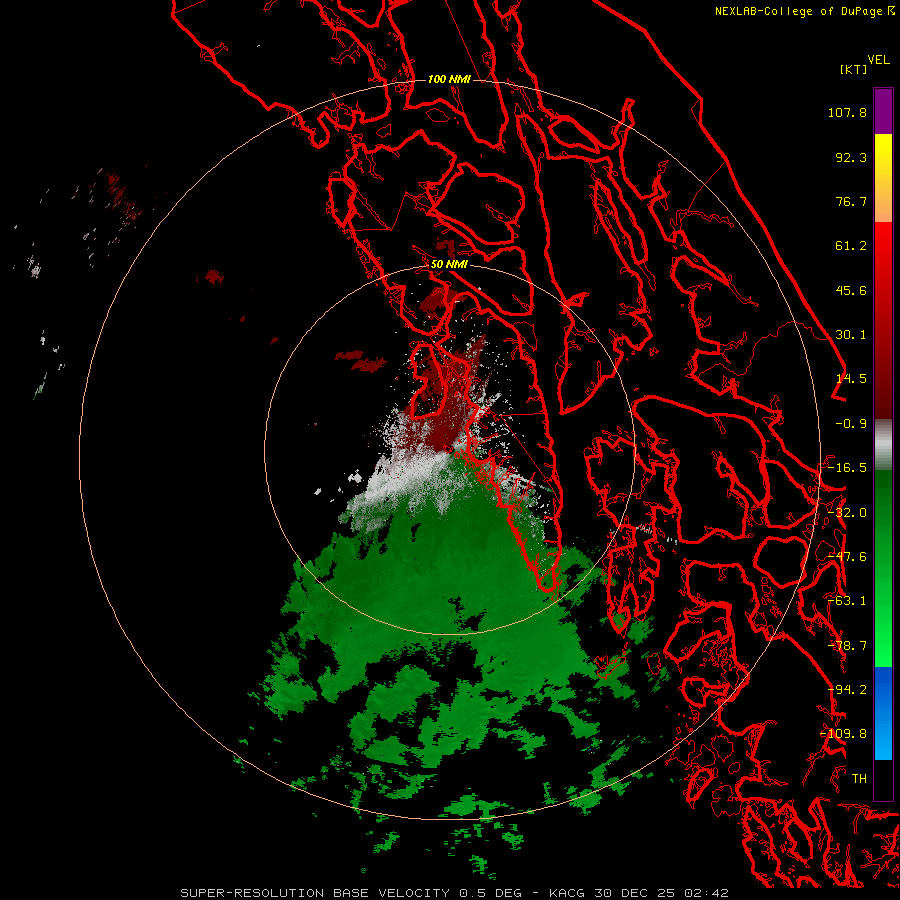Click the -32.0 legend value
This screenshot has width=900, height=900.
coord(847,513)
